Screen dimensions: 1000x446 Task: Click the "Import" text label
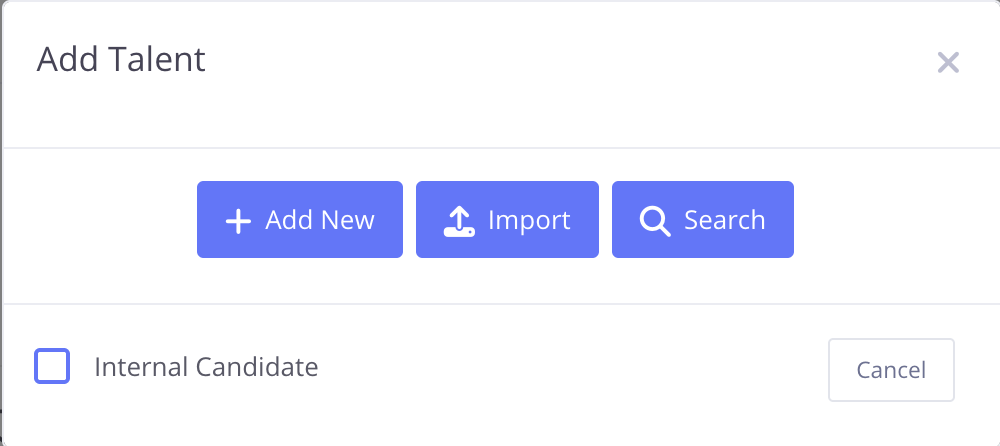pos(529,220)
